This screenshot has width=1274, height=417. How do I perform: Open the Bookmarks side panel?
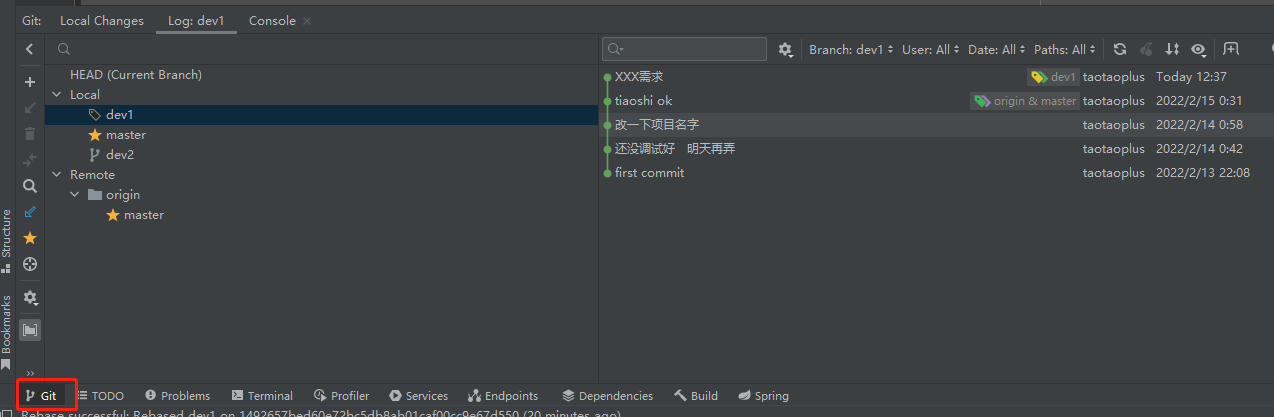click(x=7, y=332)
